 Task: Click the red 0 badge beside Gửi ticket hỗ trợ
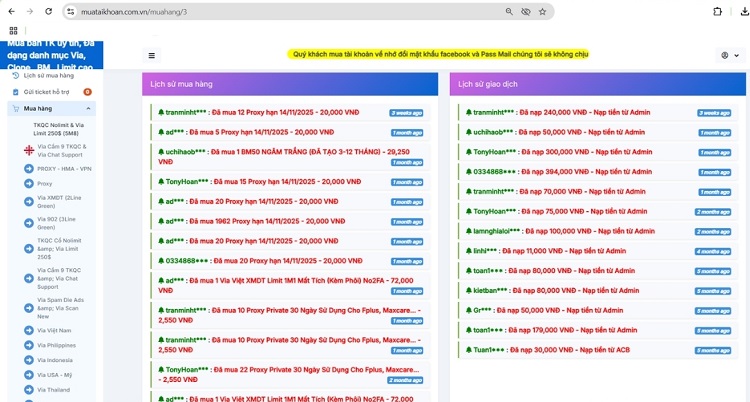(x=87, y=92)
